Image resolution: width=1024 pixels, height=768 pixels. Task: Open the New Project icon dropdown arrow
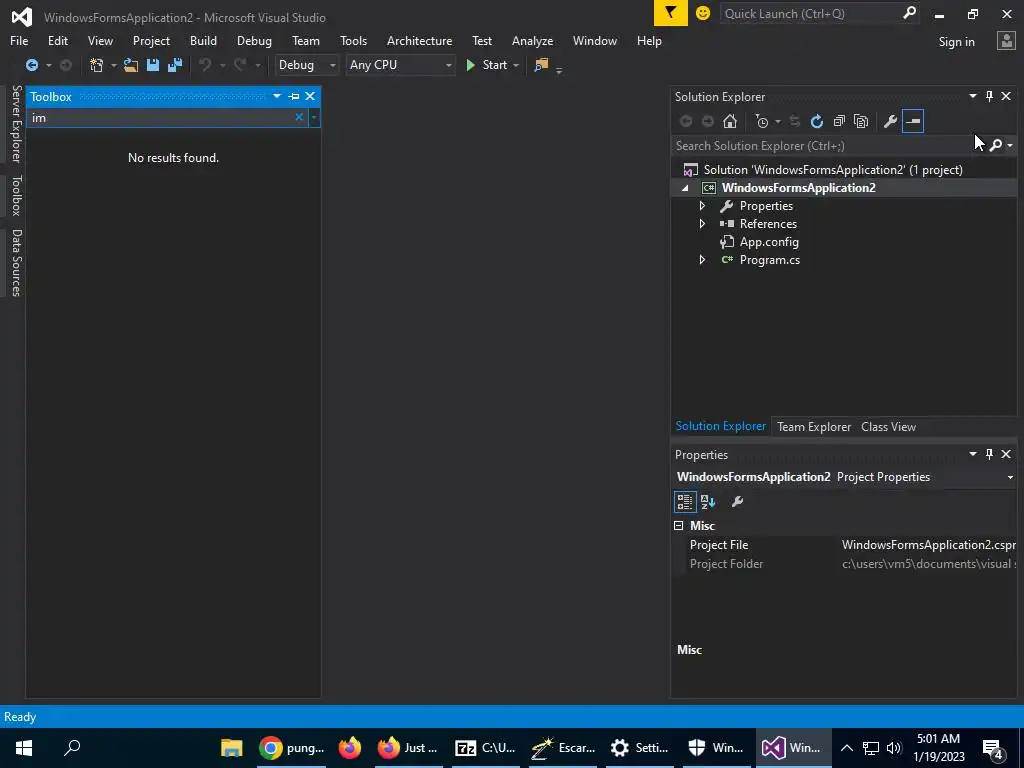pos(113,65)
